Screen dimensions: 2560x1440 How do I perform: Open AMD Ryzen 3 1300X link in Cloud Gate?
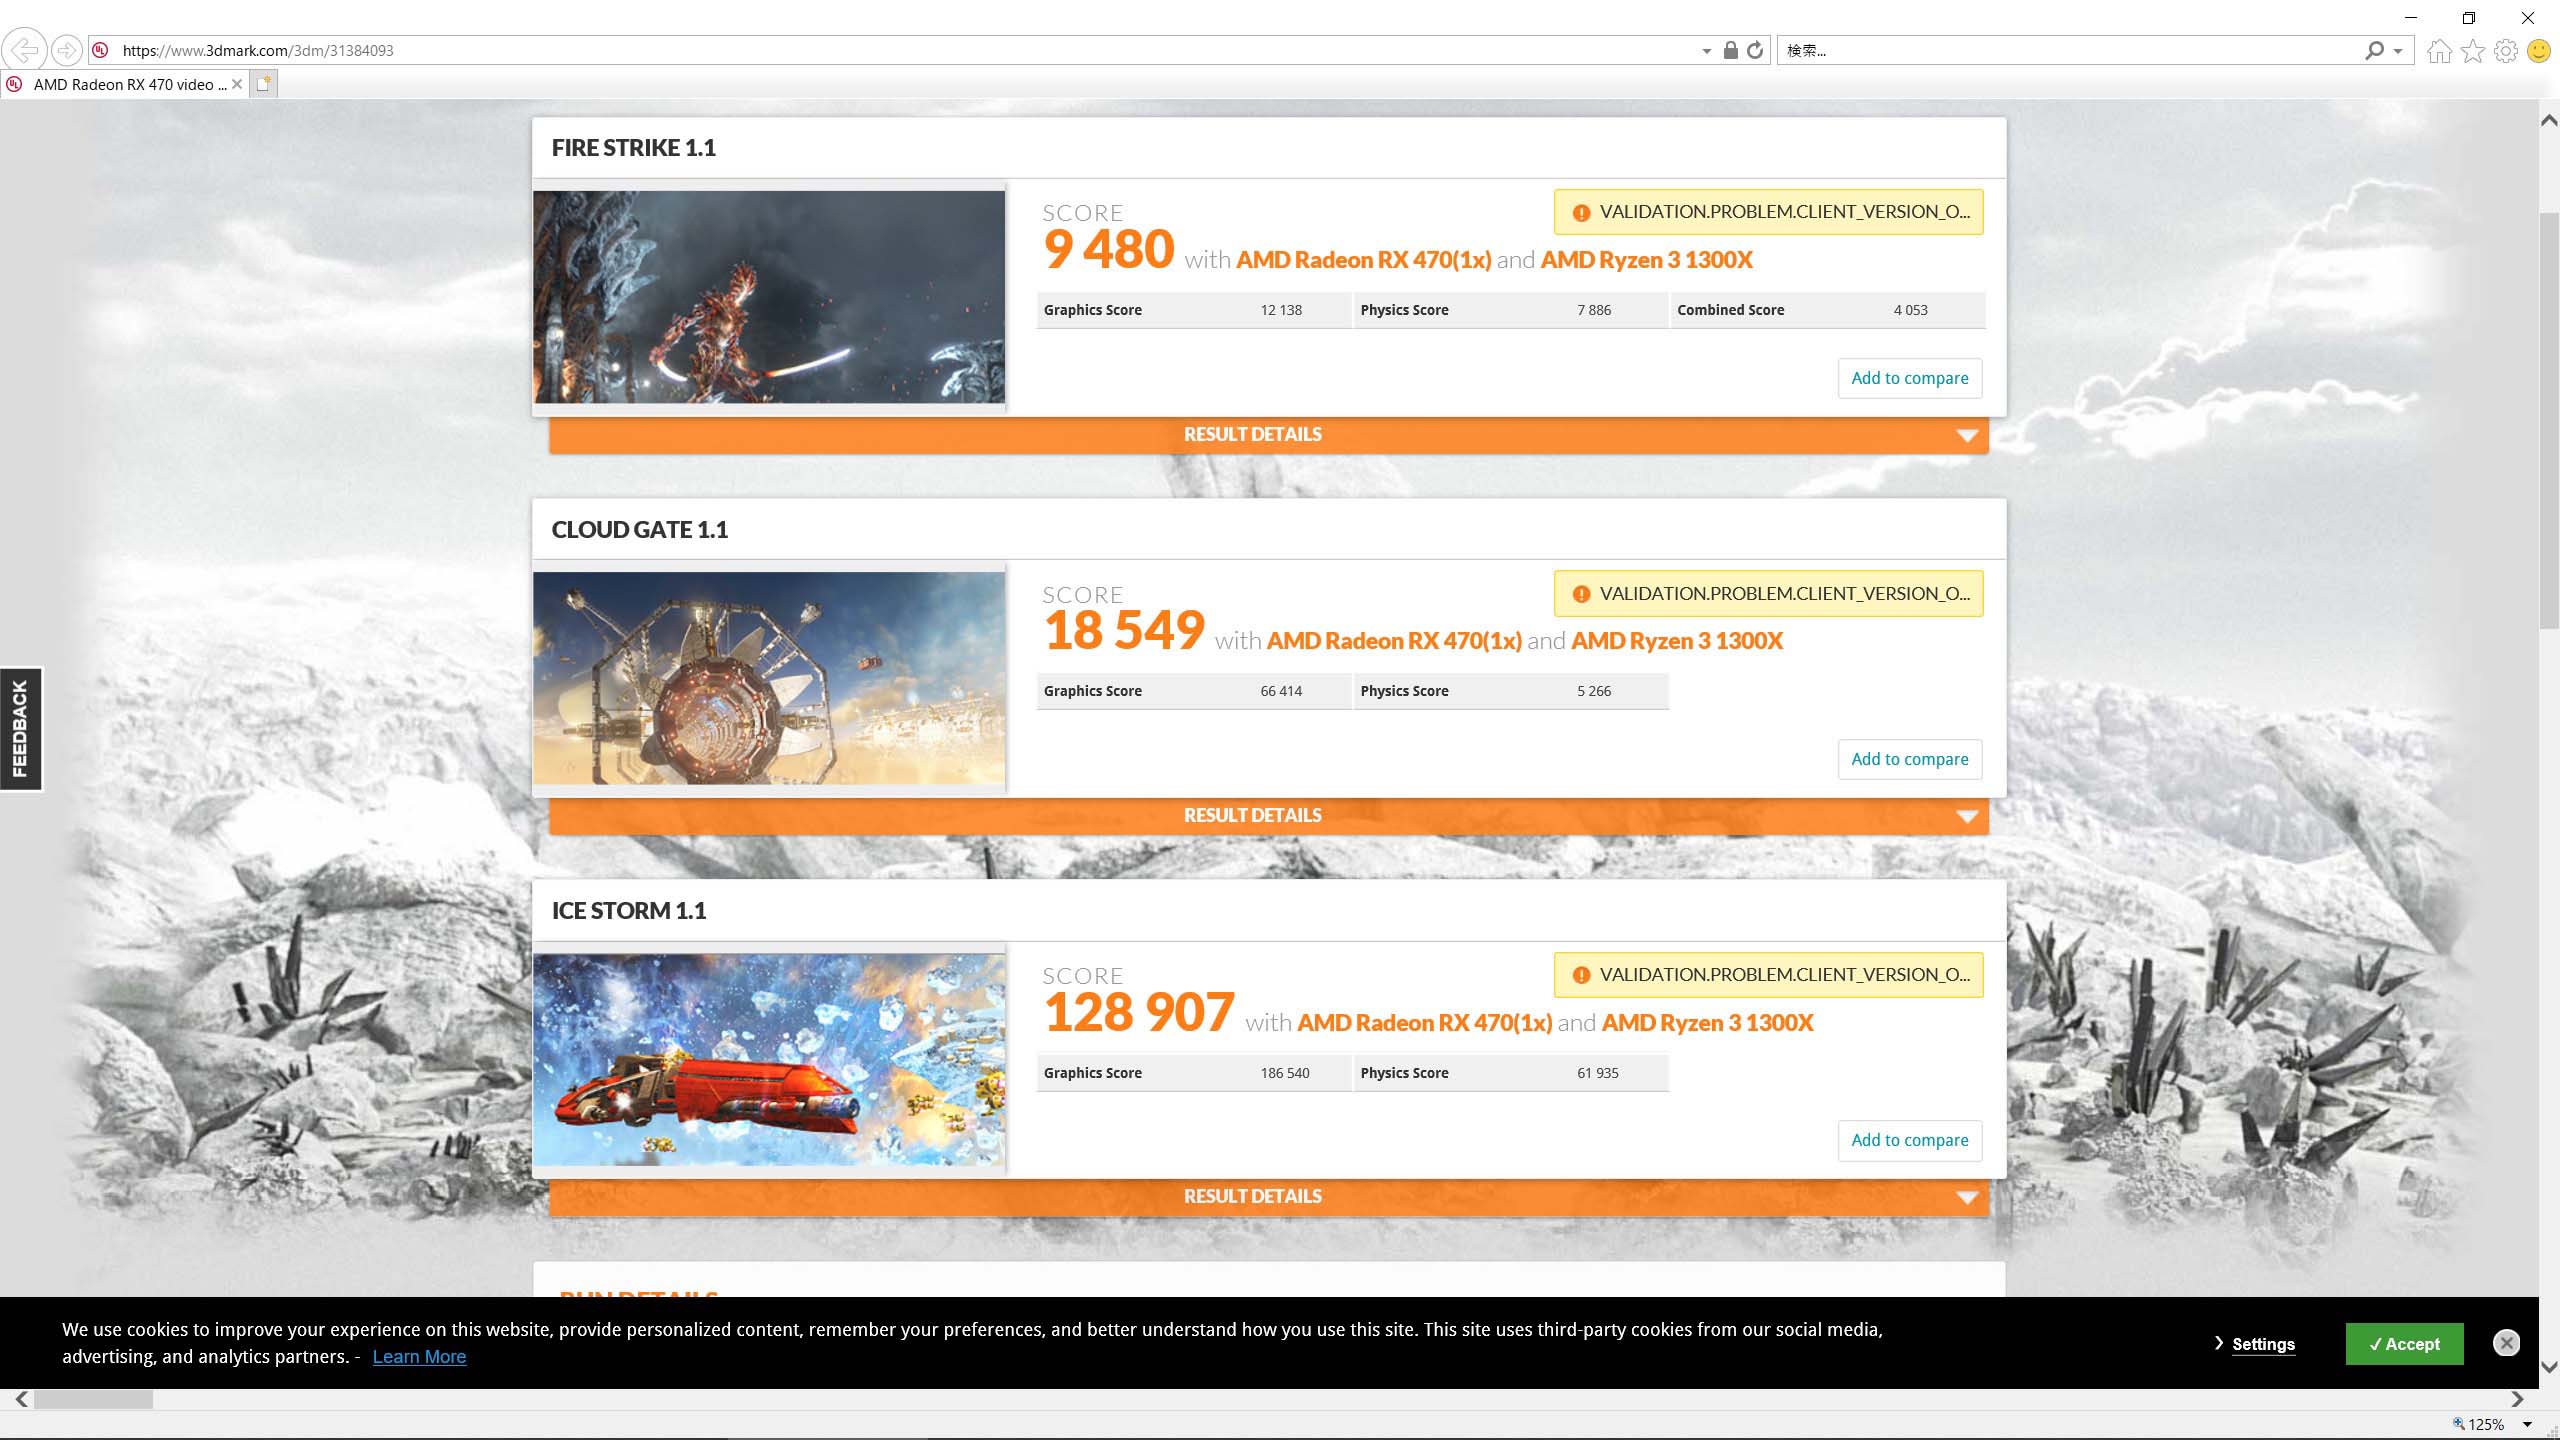(1677, 641)
